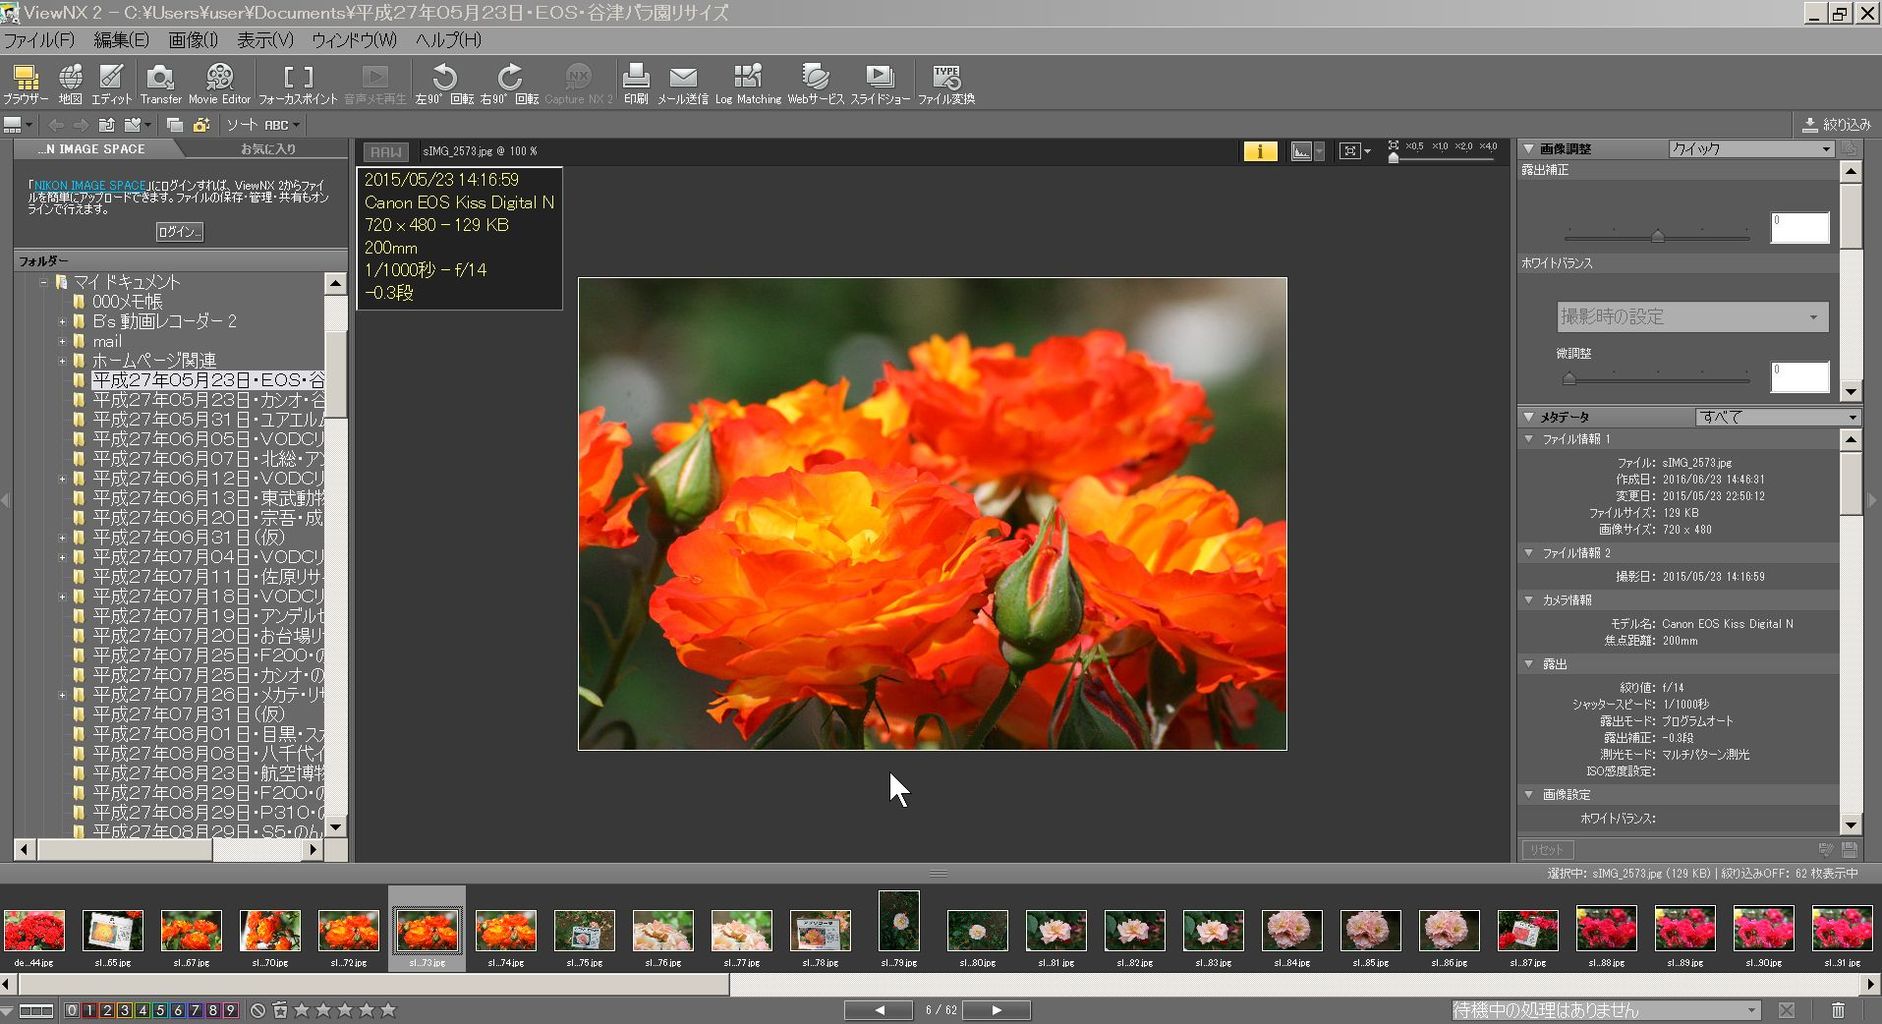Open Movie Editor from the toolbar
The image size is (1882, 1024).
point(219,84)
